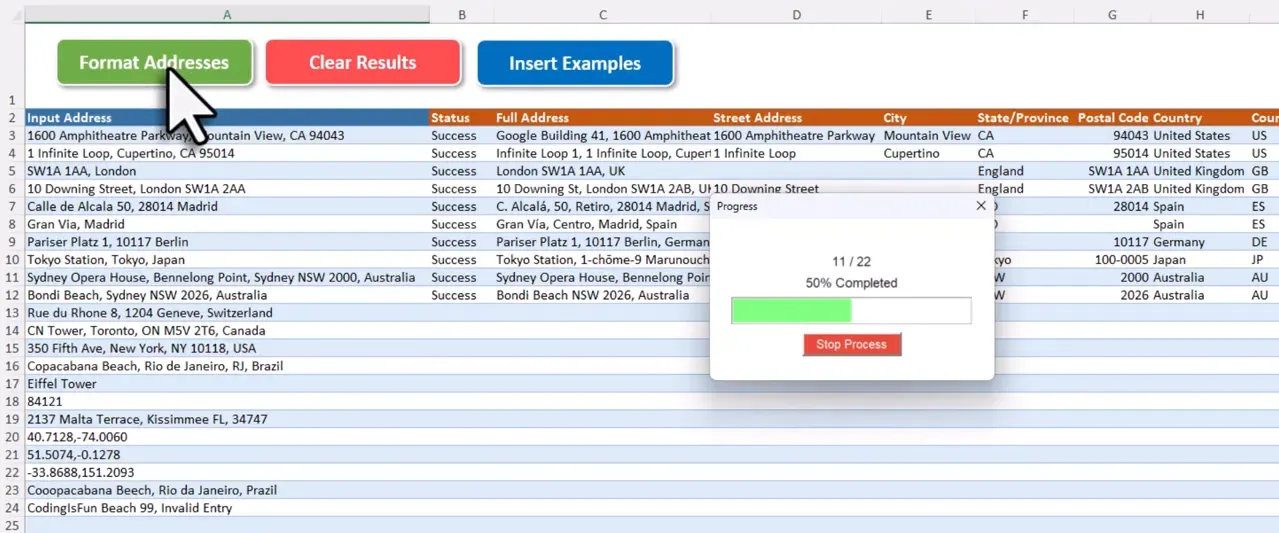The height and width of the screenshot is (533, 1279).
Task: Select cell Gran Via, Madrid
Action: point(227,225)
